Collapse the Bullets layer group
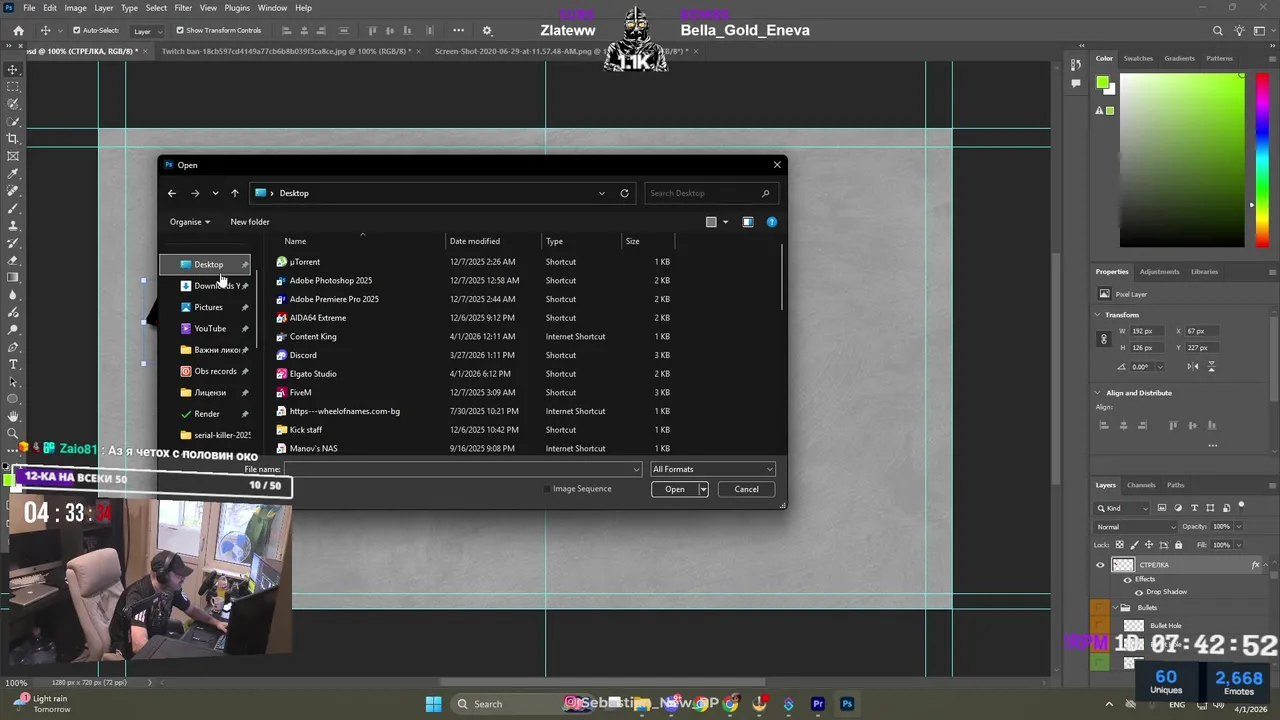 point(1114,608)
